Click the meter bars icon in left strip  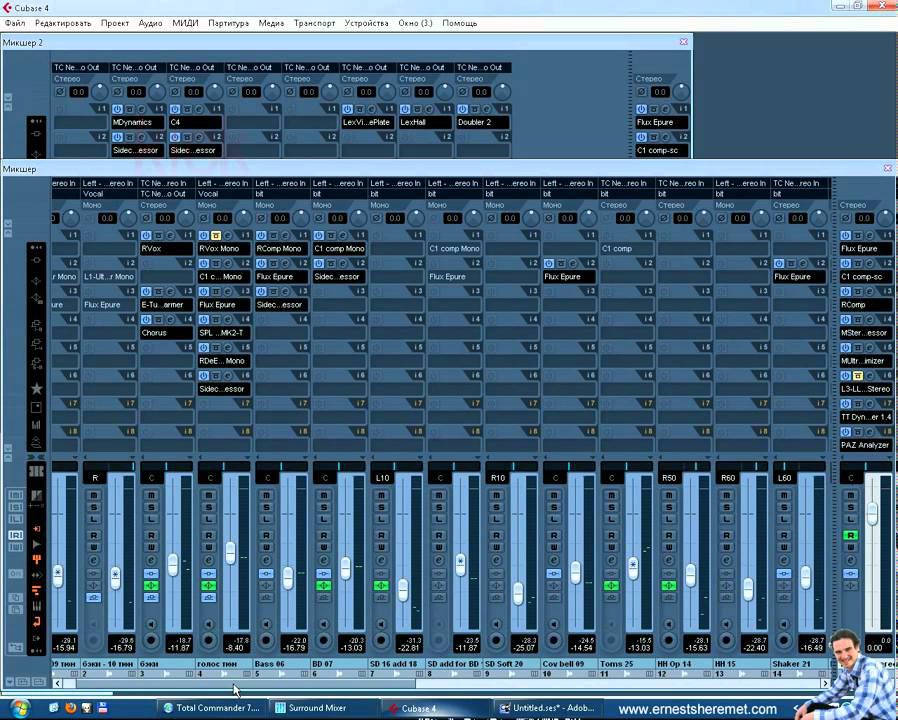[x=37, y=424]
